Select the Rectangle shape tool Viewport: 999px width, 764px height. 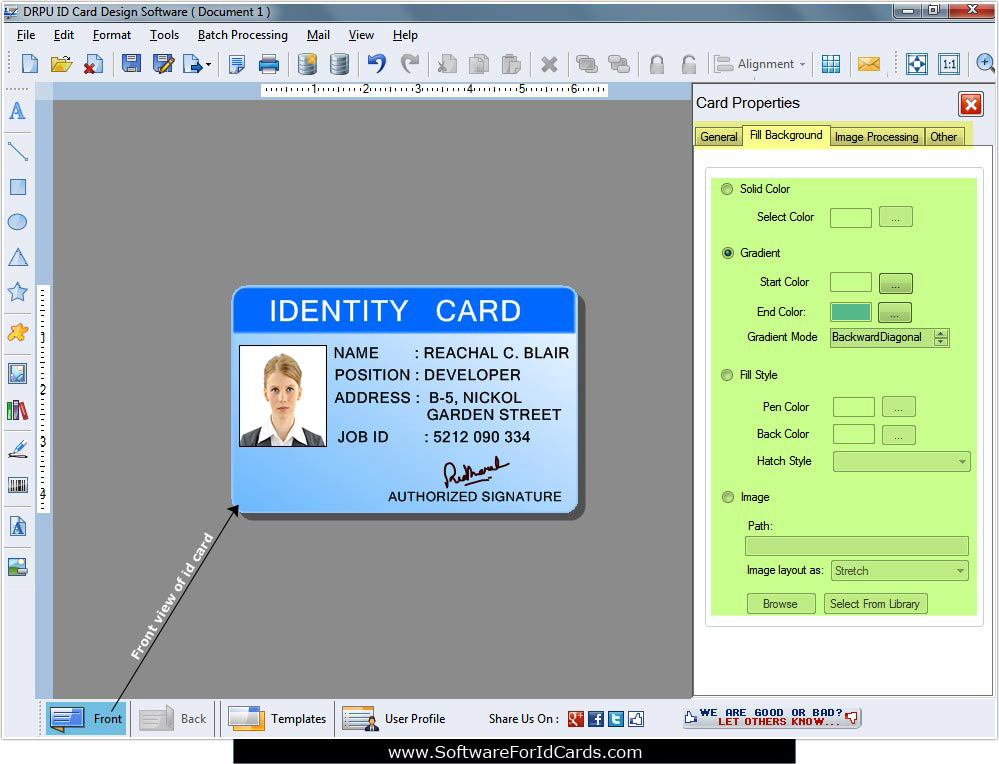pos(18,187)
